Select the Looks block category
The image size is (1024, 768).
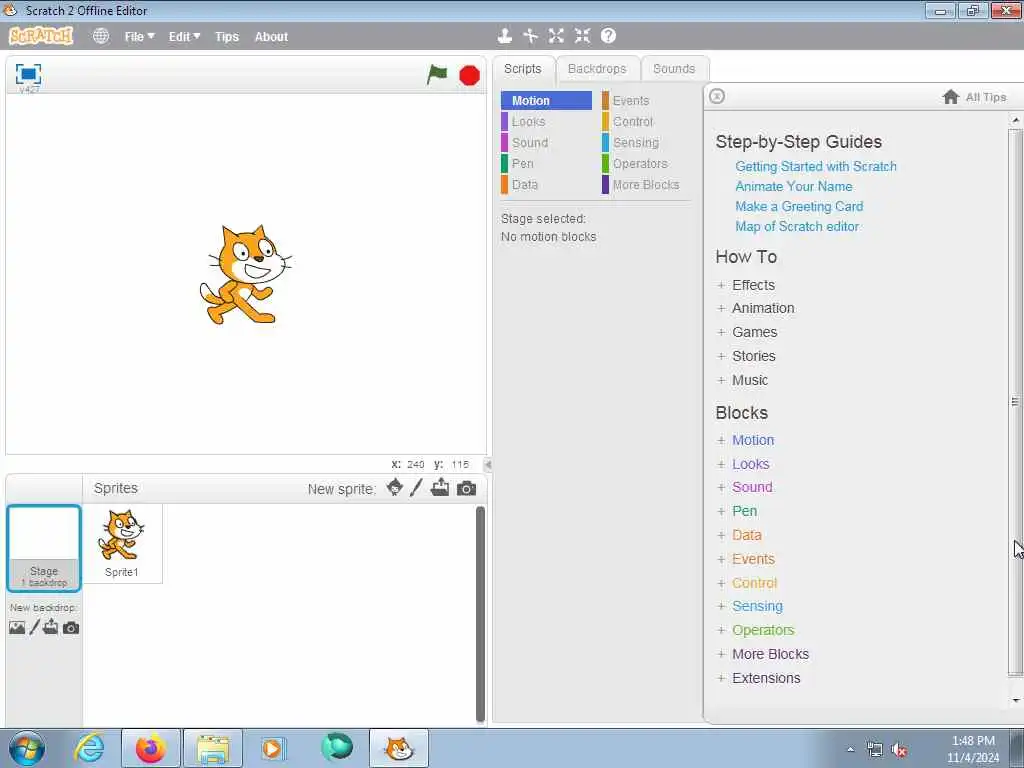point(547,121)
